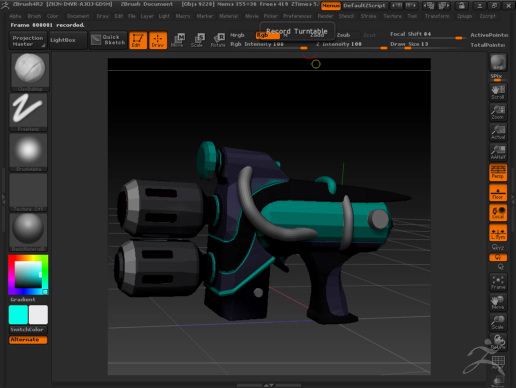The height and width of the screenshot is (388, 516).
Task: Open the Preferences menu
Action: (x=297, y=16)
